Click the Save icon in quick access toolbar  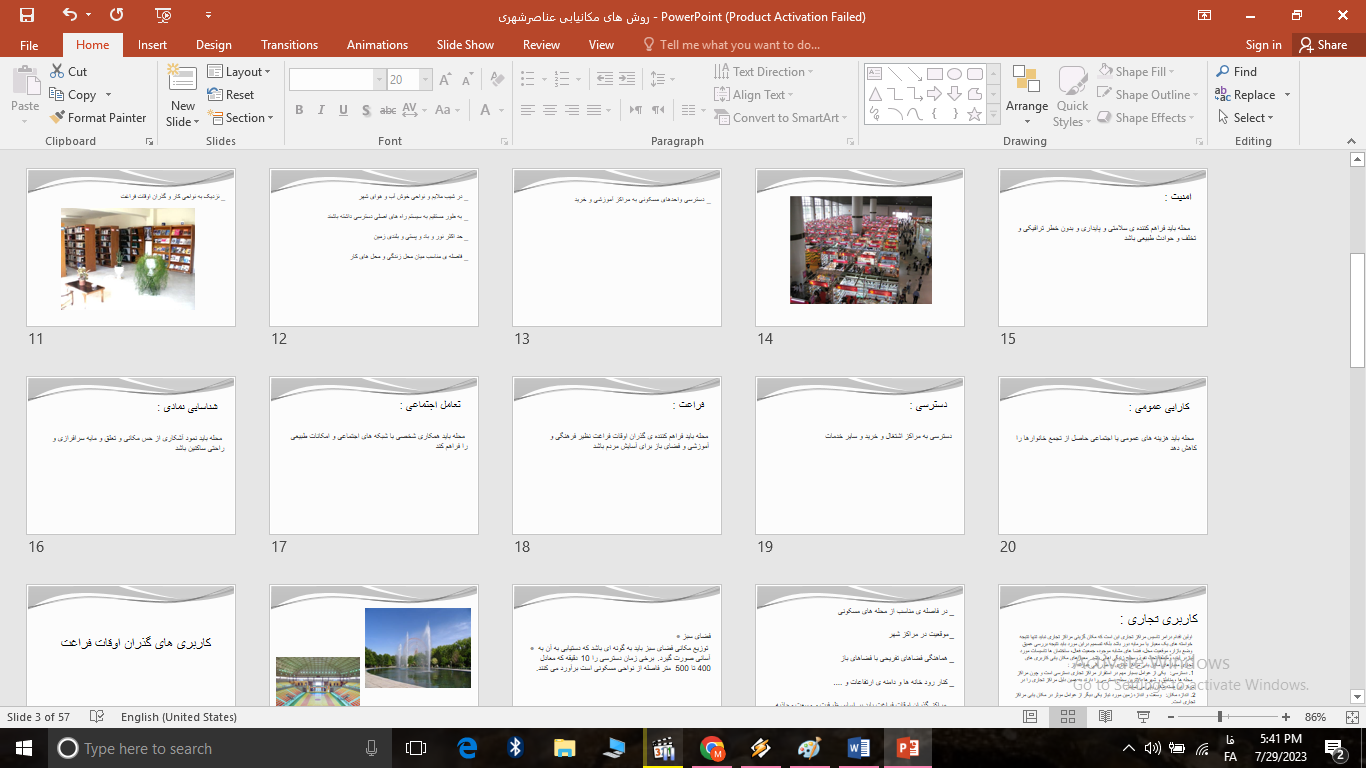pyautogui.click(x=27, y=15)
